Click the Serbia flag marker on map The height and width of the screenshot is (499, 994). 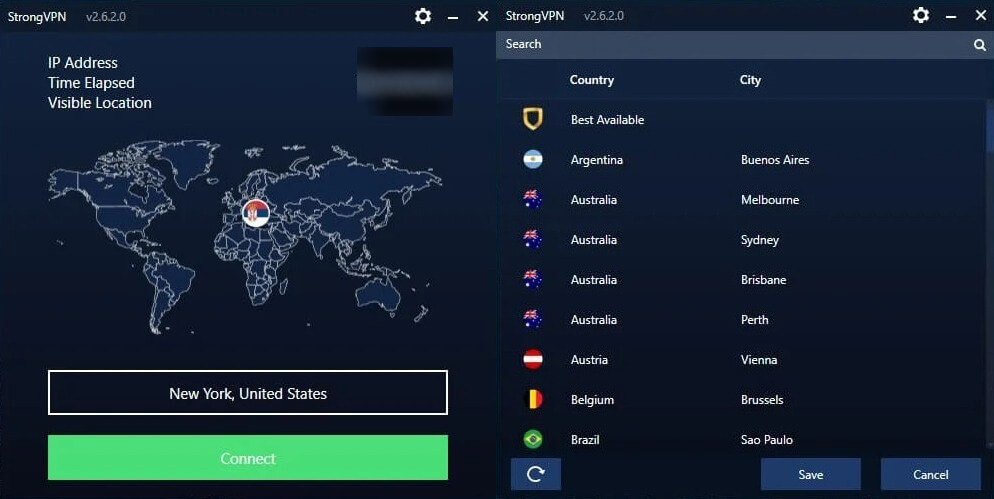[x=256, y=213]
